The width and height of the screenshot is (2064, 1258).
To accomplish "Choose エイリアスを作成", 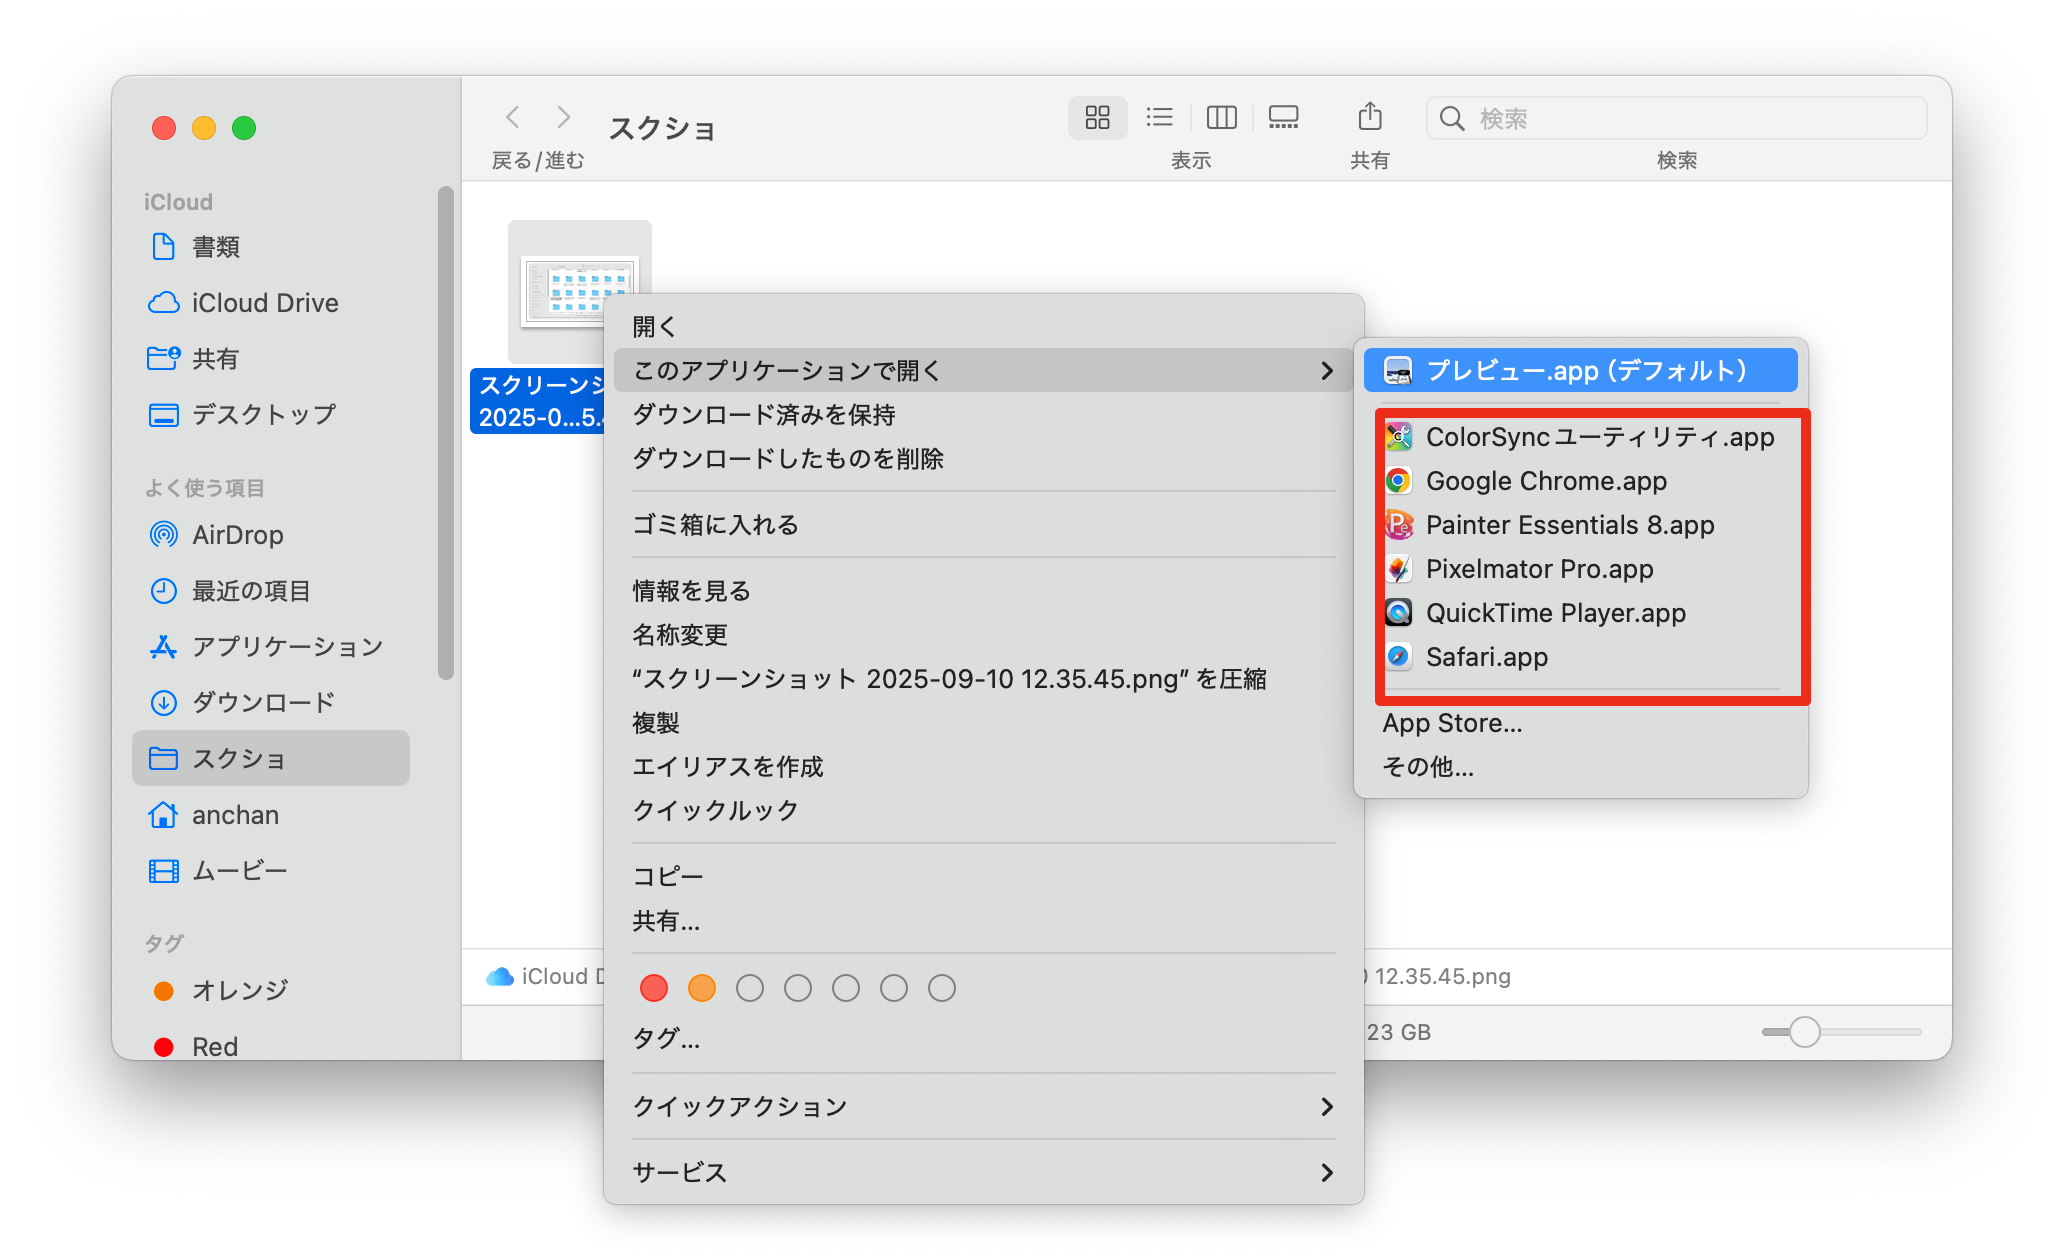I will tap(984, 766).
